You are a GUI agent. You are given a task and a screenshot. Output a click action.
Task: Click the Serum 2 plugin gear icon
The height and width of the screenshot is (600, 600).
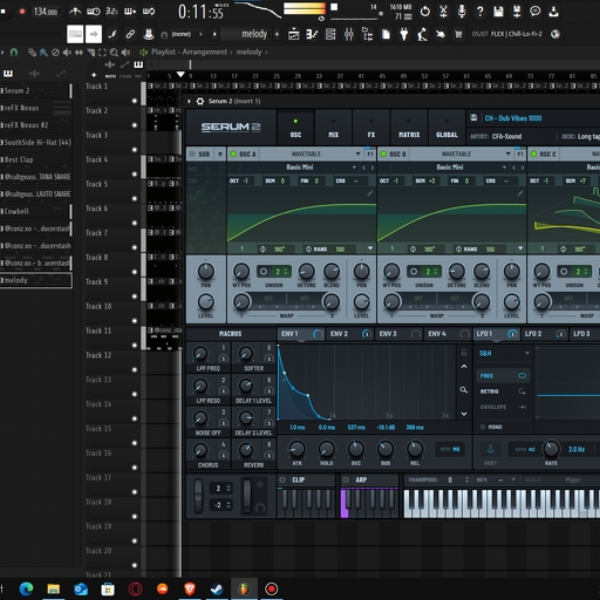click(x=200, y=101)
